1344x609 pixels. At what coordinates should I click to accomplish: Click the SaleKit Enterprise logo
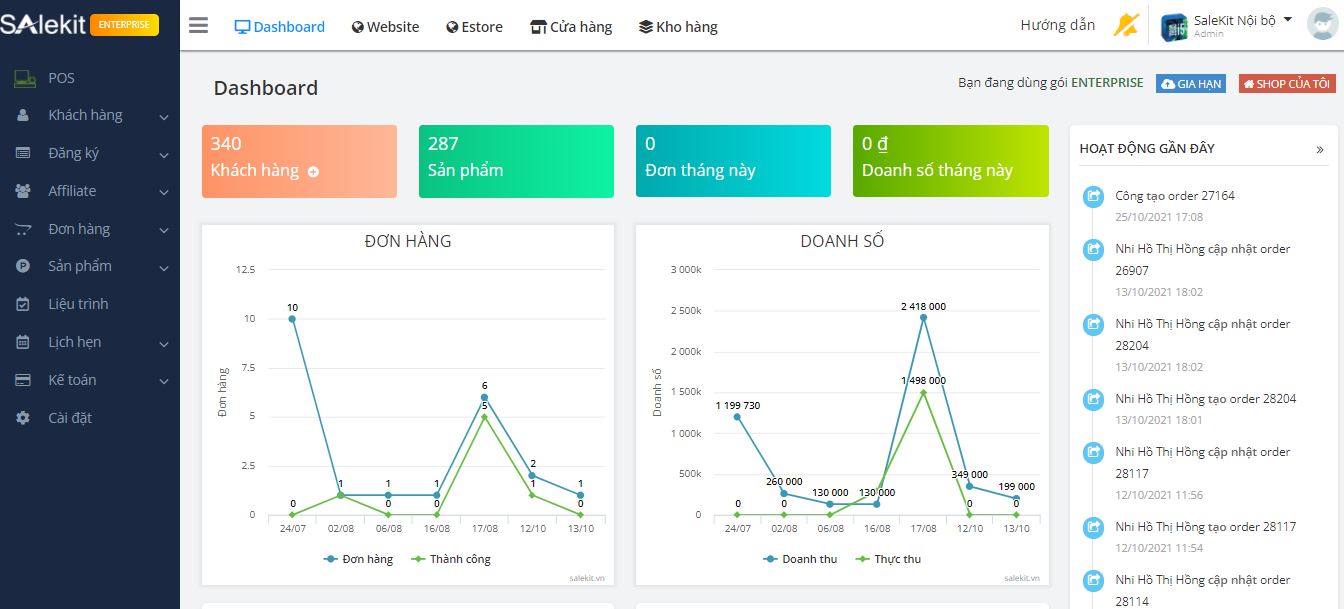pos(80,25)
